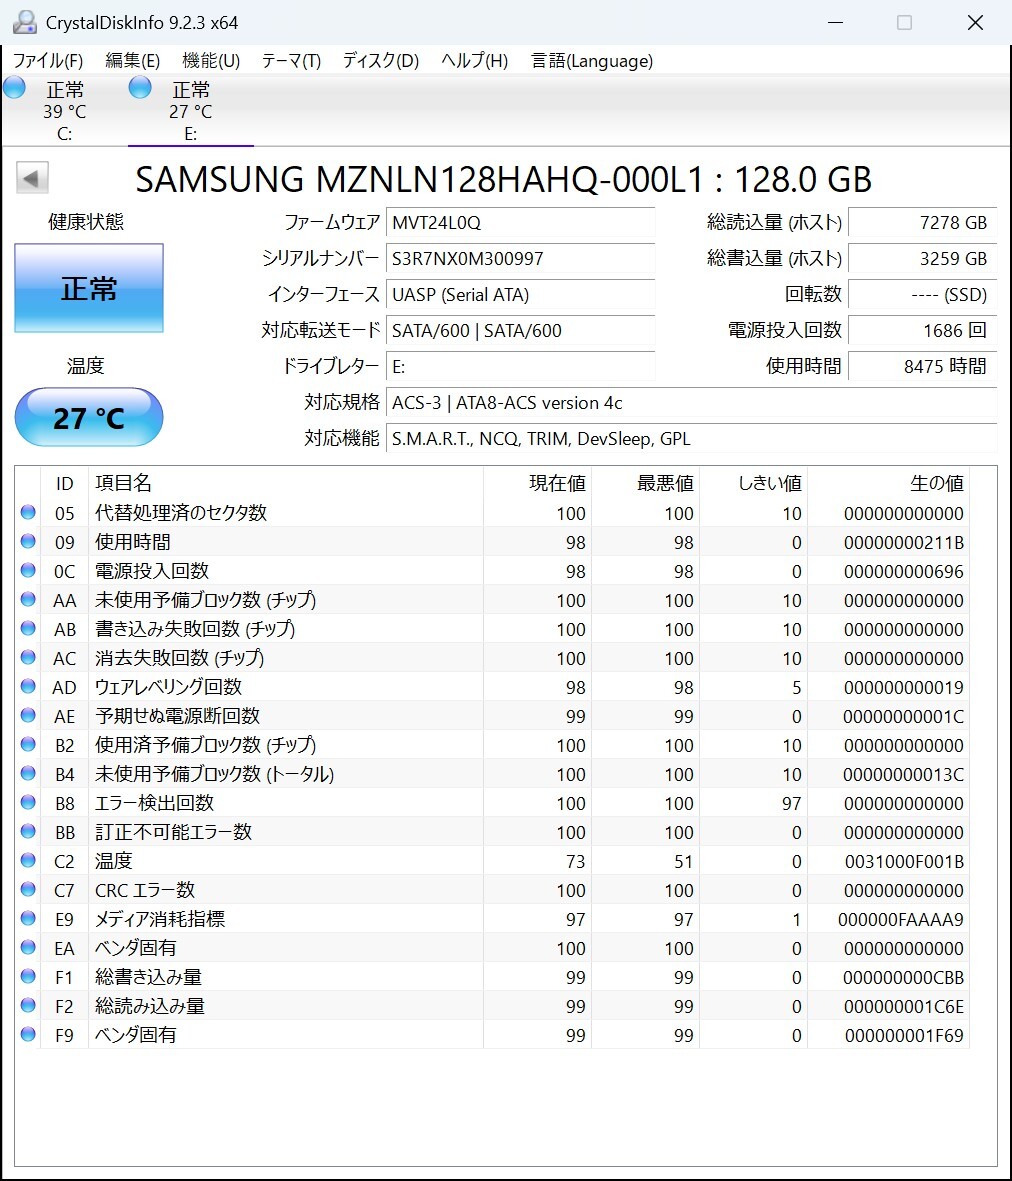Viewport: 1012px width, 1181px height.
Task: Click the previous disk arrow icon
Action: coord(32,180)
